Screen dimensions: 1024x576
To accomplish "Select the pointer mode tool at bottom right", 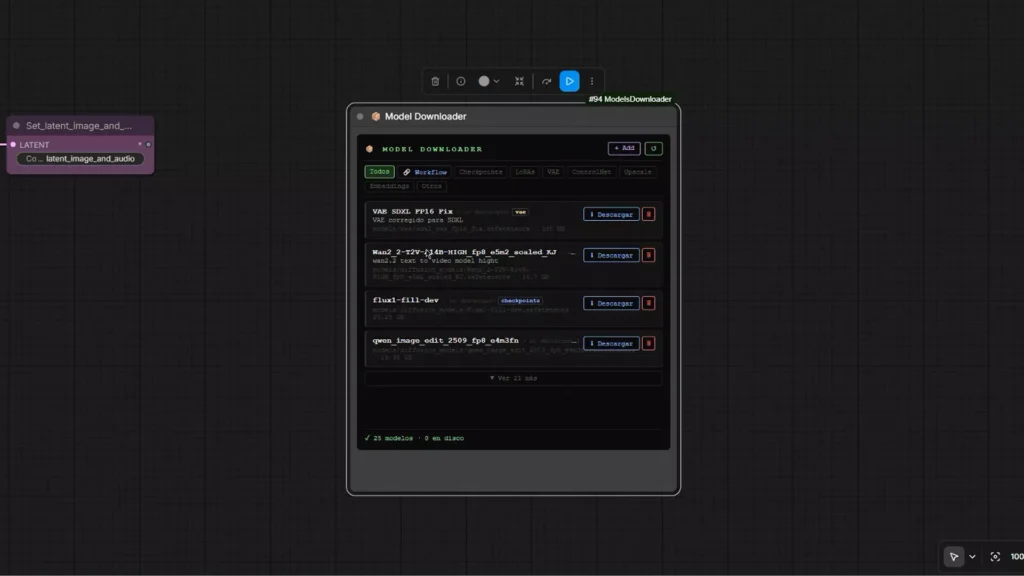I will click(x=953, y=557).
